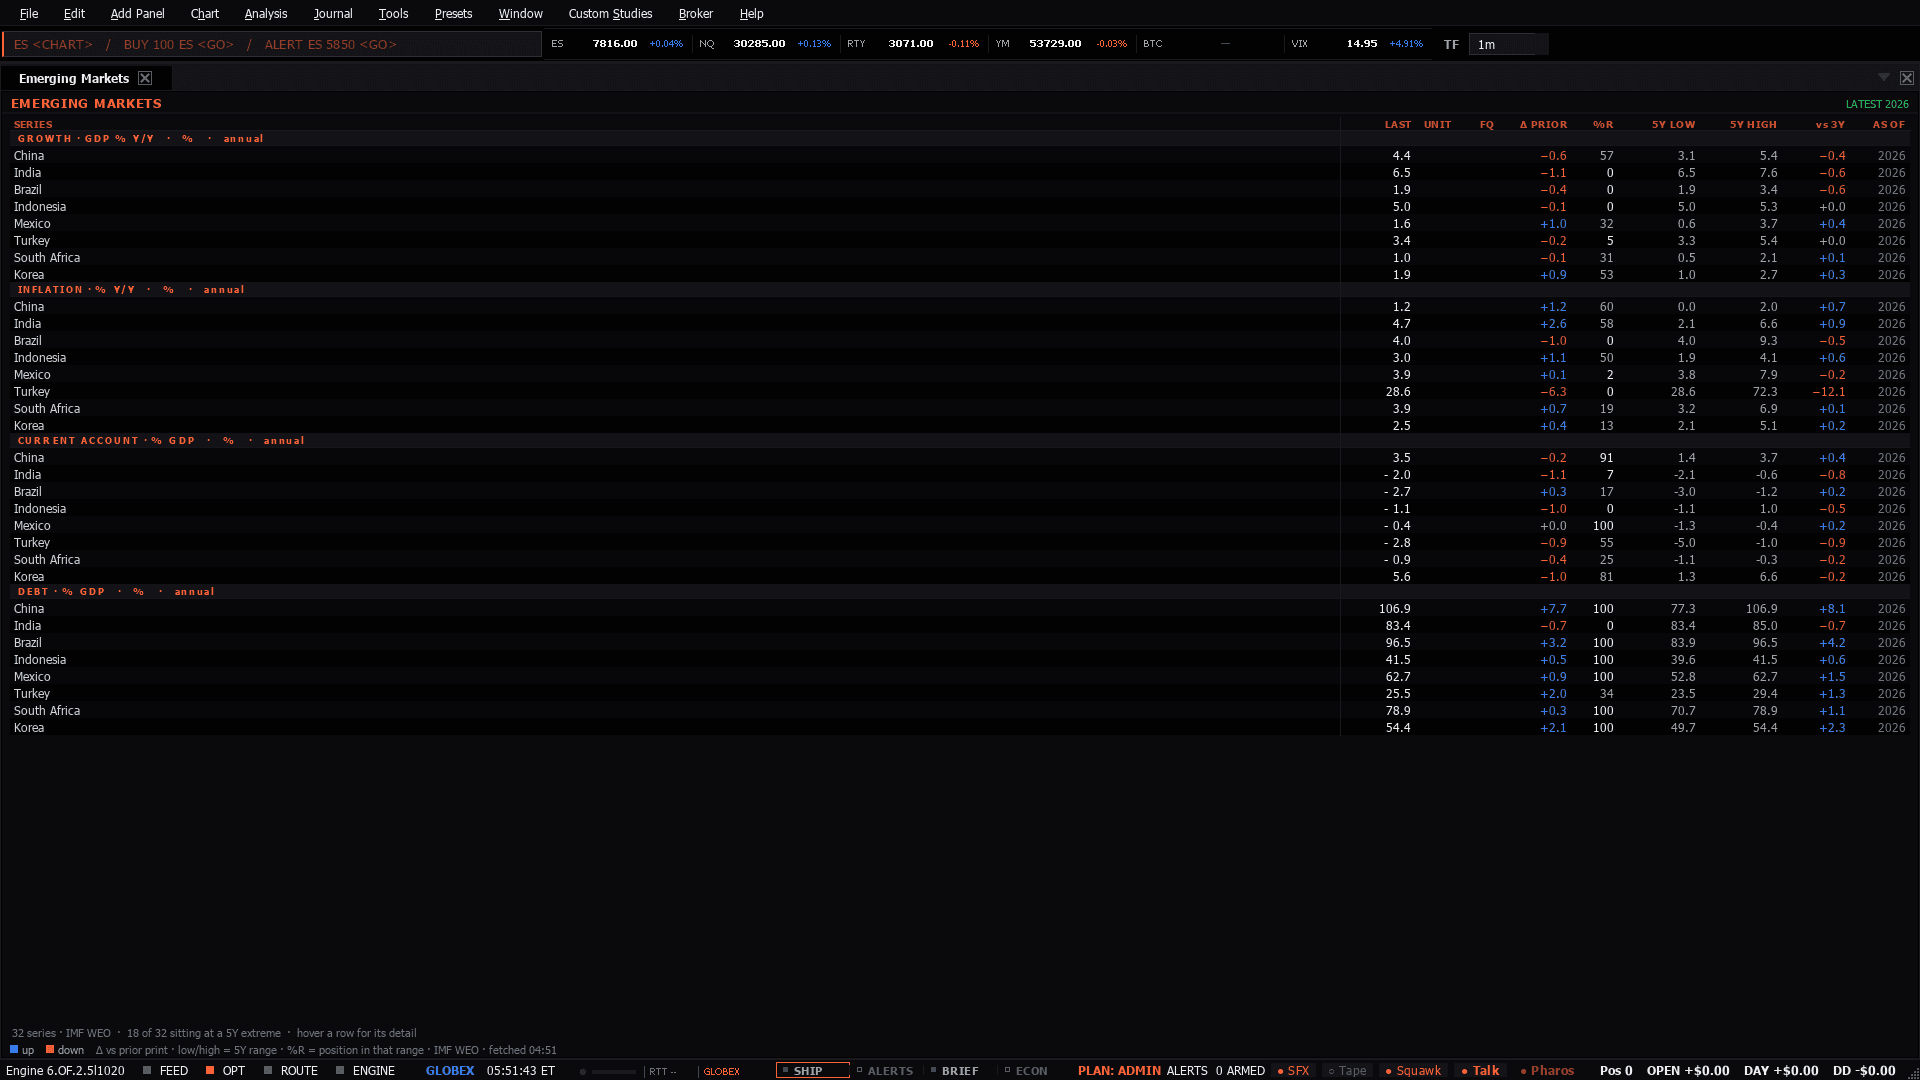Open the Custom Studies menu
Image resolution: width=1920 pixels, height=1080 pixels.
(x=610, y=13)
